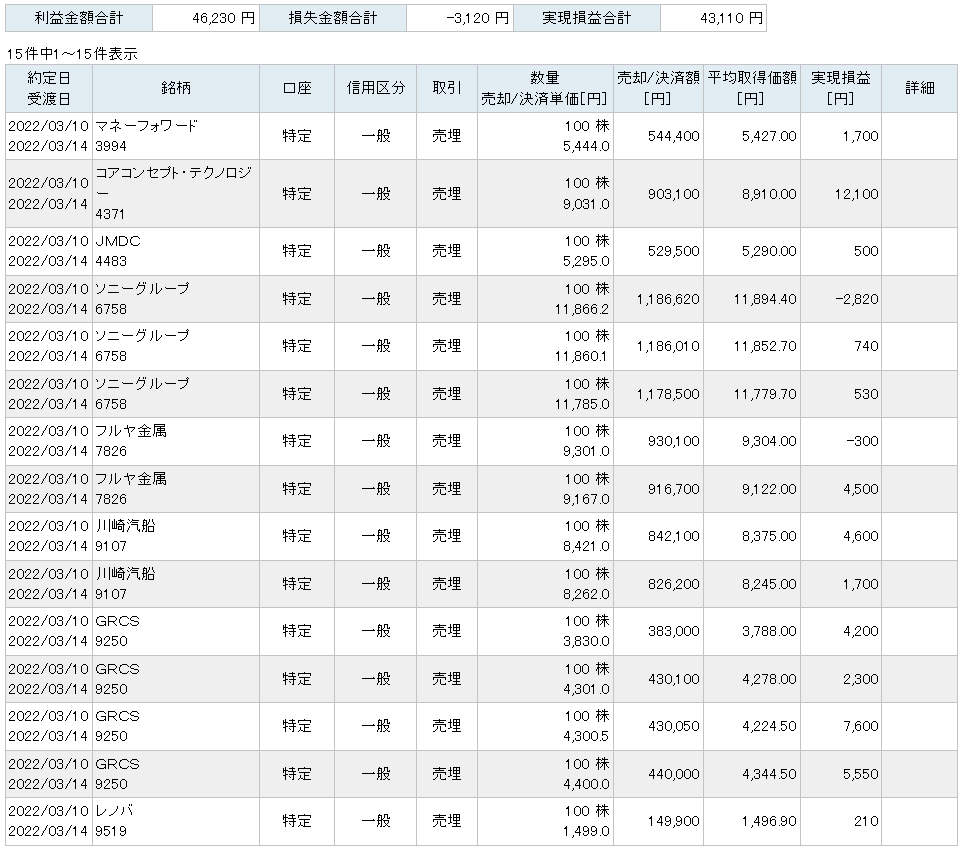Click the 損失金額合計 label
962x850 pixels.
pyautogui.click(x=333, y=18)
